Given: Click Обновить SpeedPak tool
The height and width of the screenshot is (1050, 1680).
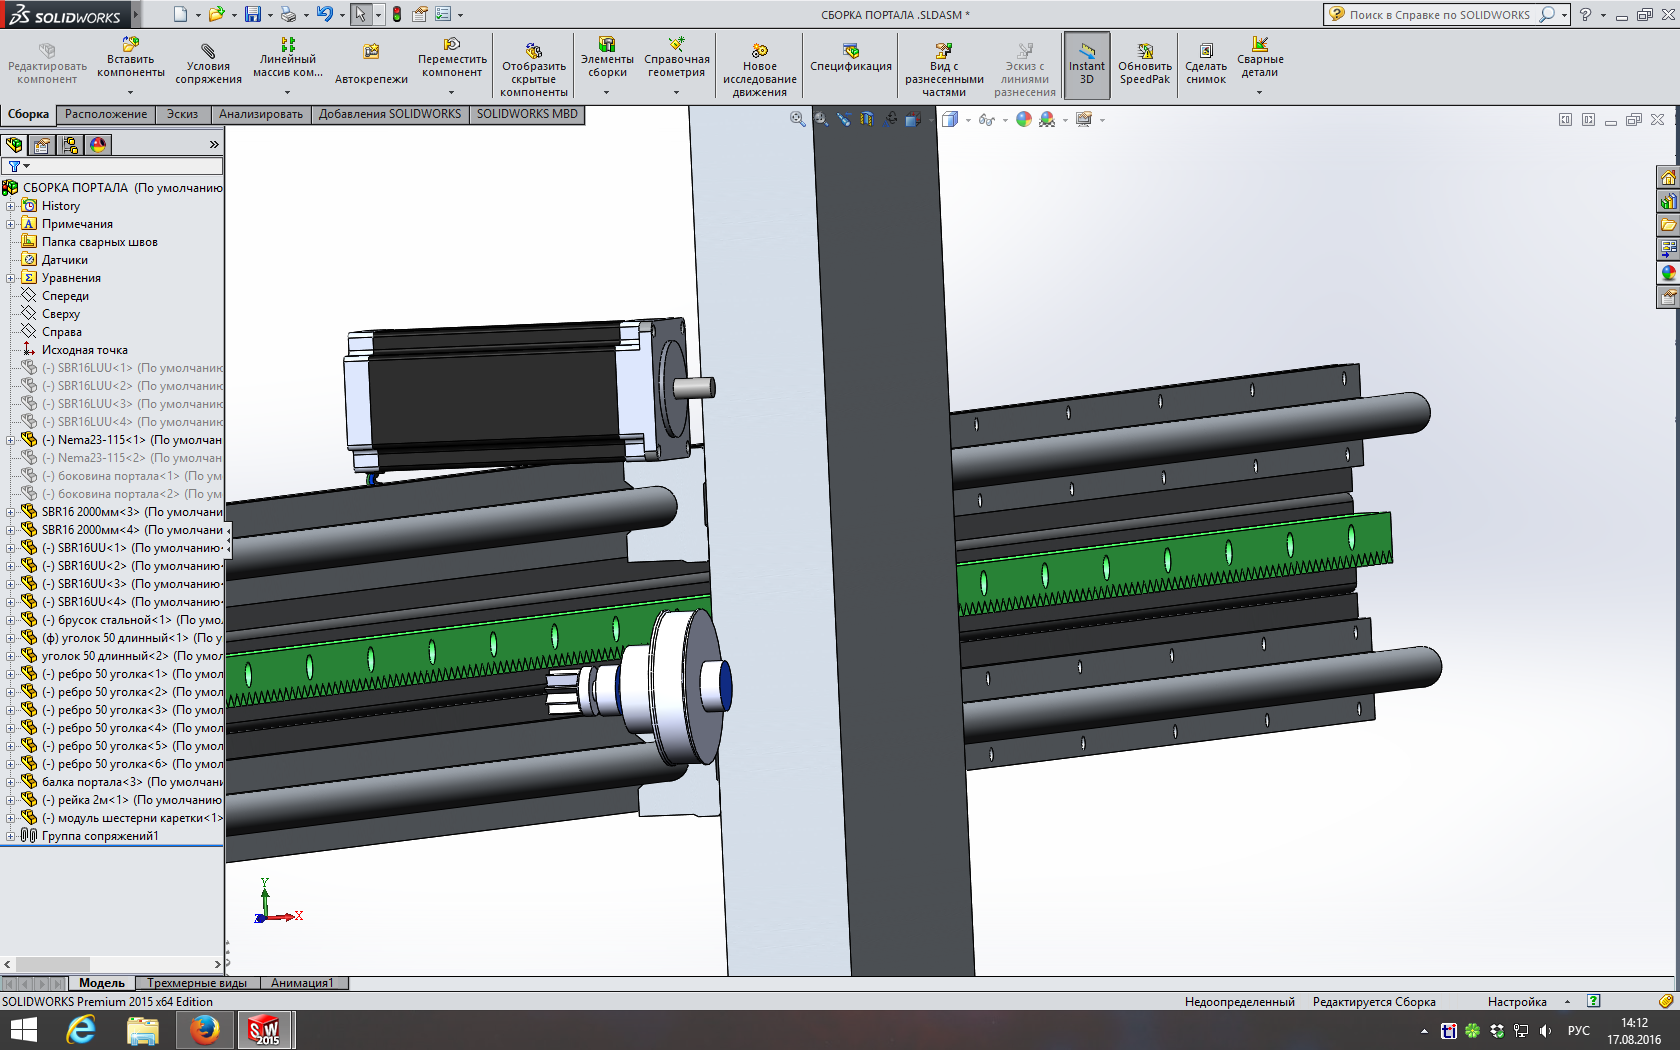Looking at the screenshot, I should pos(1145,65).
